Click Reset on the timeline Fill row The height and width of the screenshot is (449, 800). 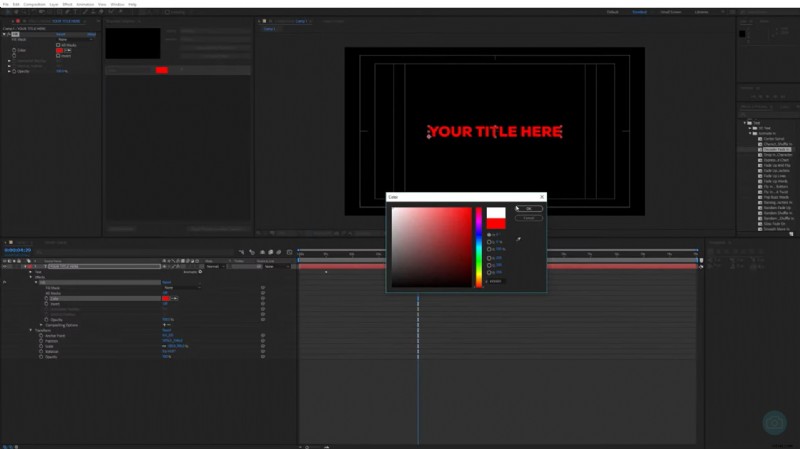[x=166, y=282]
